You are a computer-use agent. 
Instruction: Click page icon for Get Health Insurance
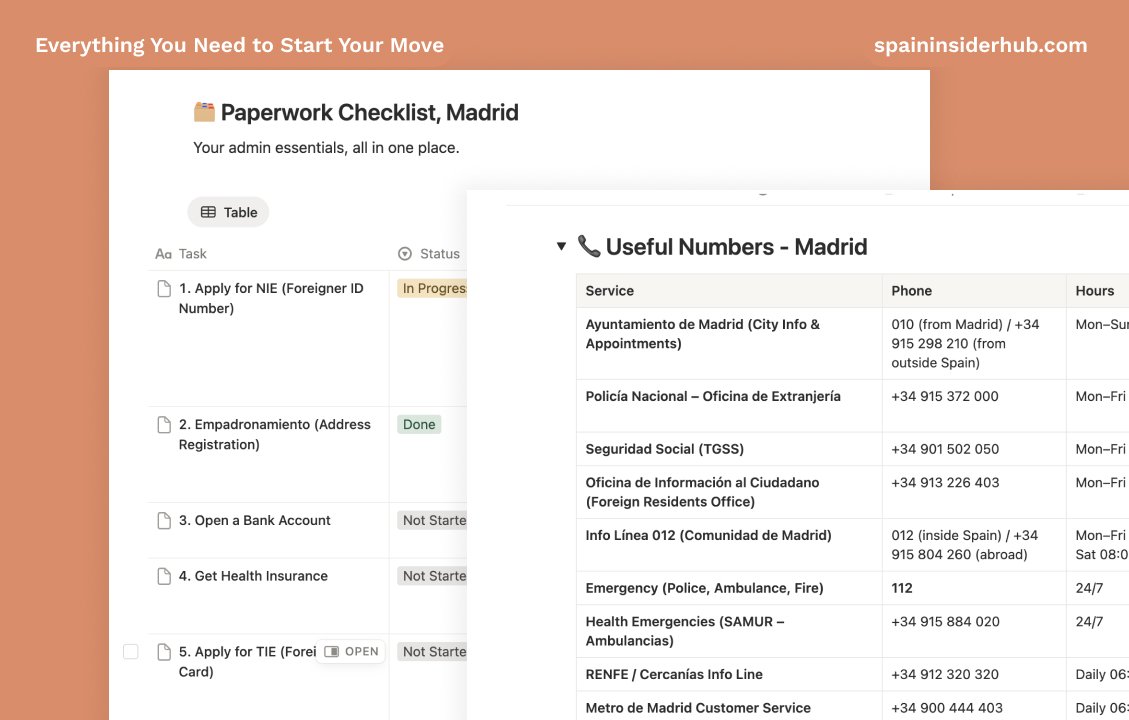click(x=164, y=576)
